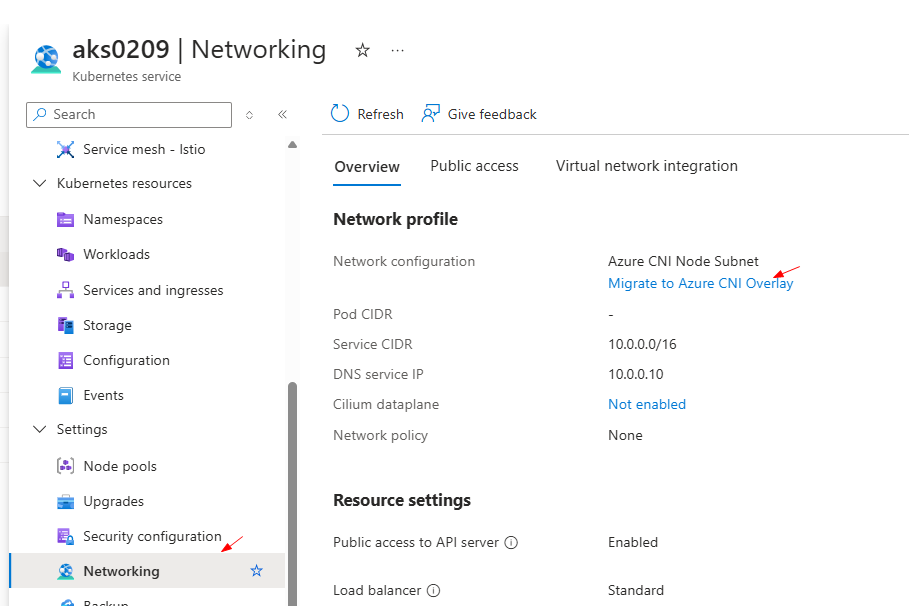Screen dimensions: 909x606
Task: Collapse the Settings section chevron
Action: click(40, 430)
